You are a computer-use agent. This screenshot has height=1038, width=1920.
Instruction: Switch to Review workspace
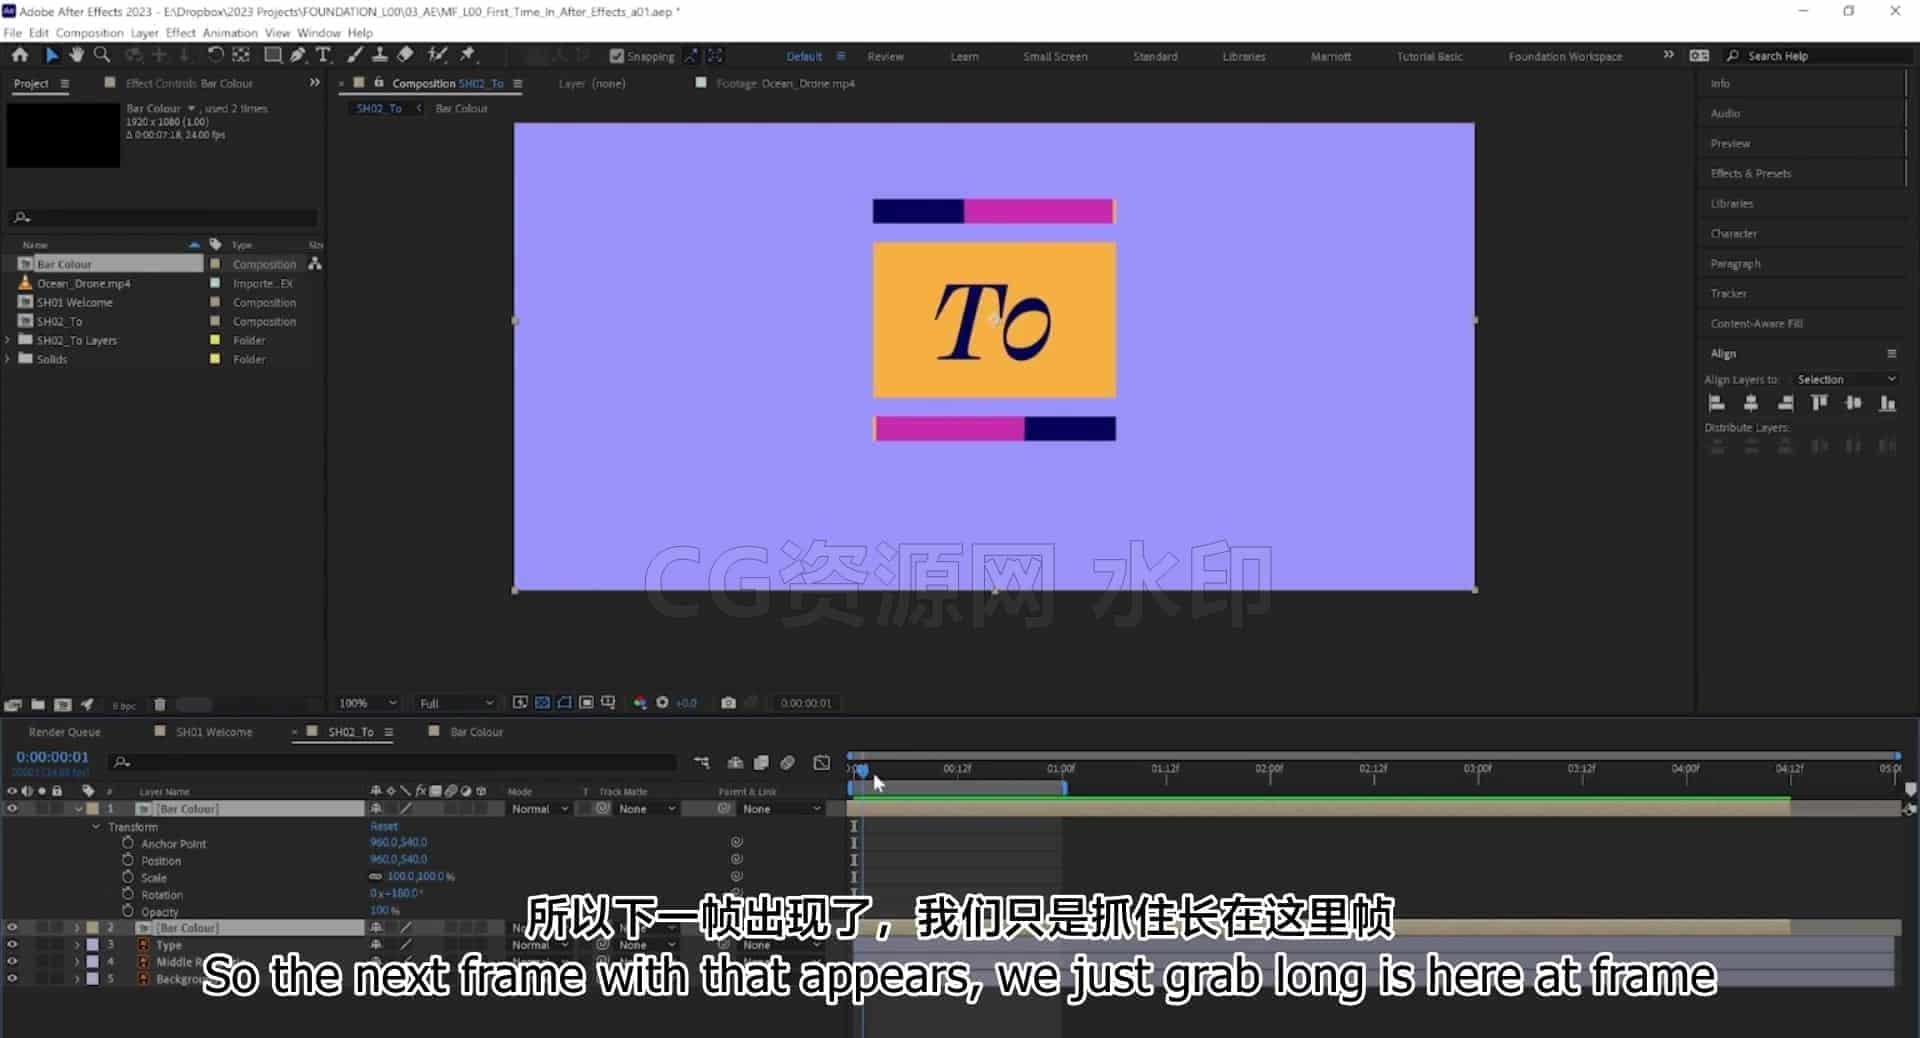pyautogui.click(x=885, y=56)
